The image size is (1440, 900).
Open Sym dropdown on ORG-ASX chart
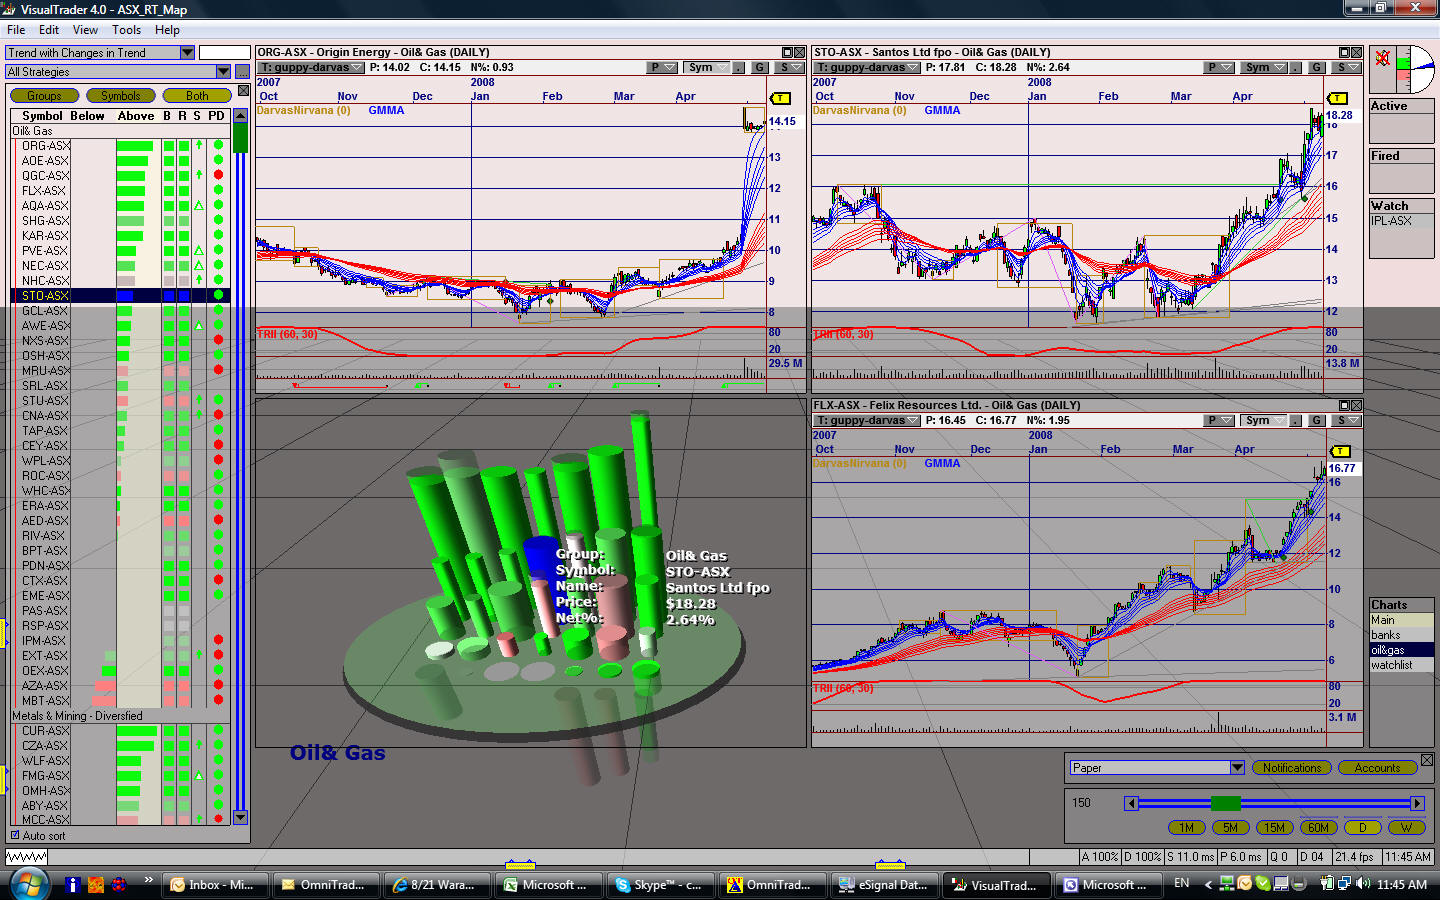[707, 67]
